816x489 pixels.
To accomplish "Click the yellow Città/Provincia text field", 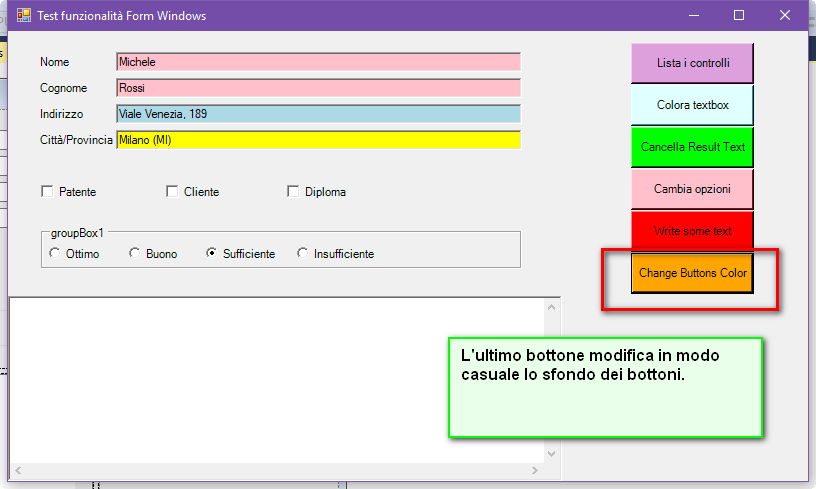I will point(318,140).
